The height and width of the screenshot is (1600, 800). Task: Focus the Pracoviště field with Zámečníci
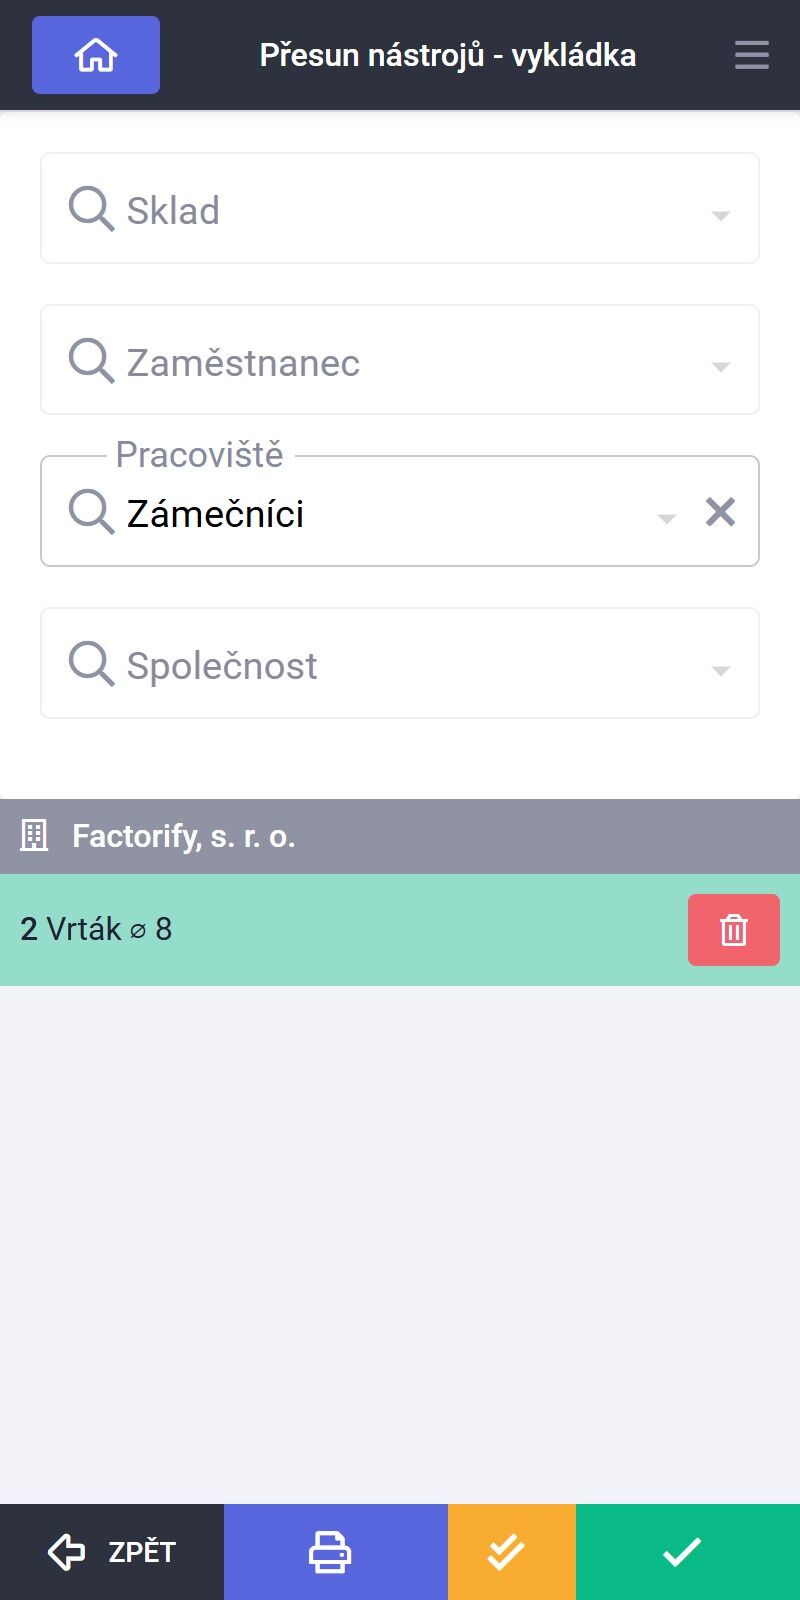400,511
